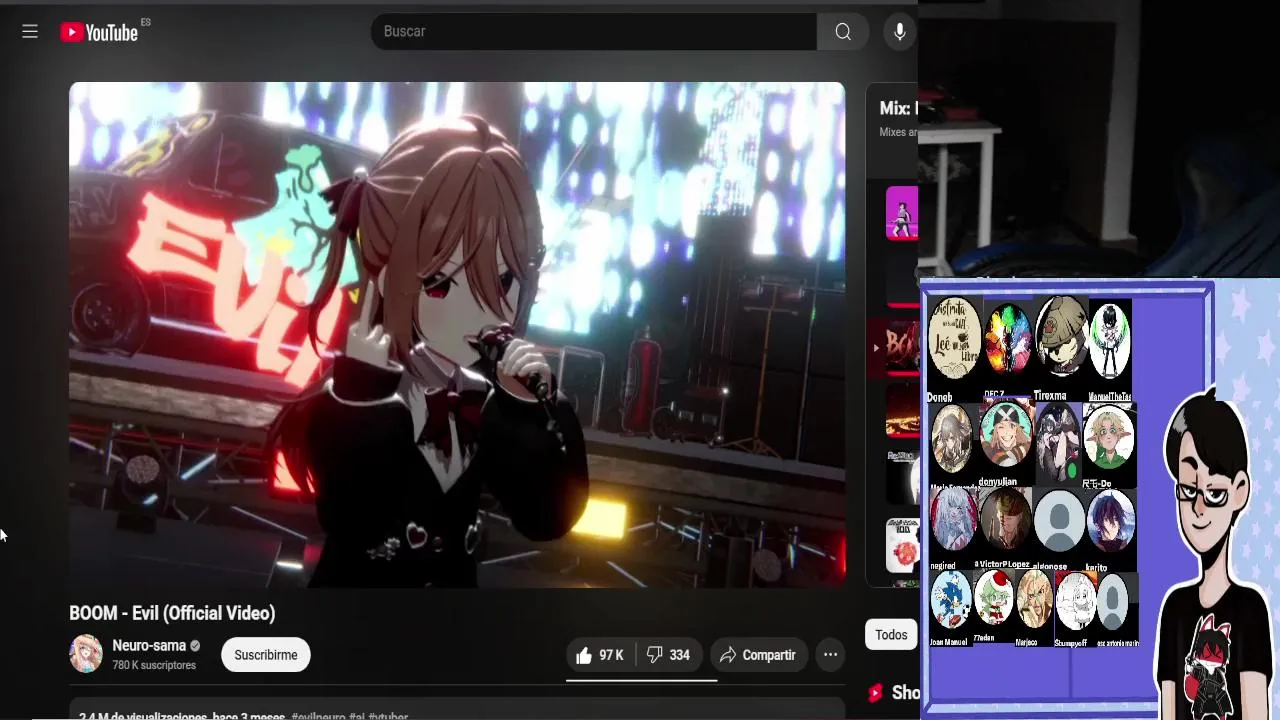Click the Sonic Joan Manuel avatar
1280x720 pixels.
[x=951, y=600]
